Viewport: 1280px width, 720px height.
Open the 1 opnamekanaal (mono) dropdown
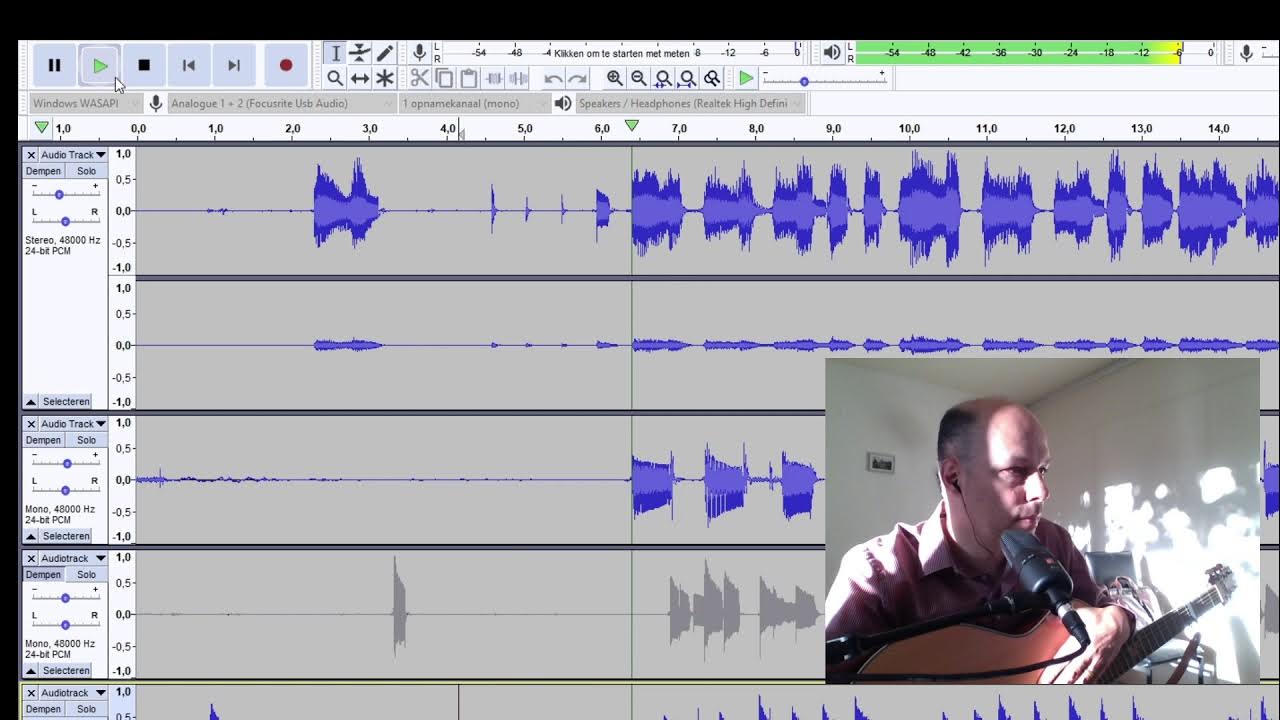475,103
